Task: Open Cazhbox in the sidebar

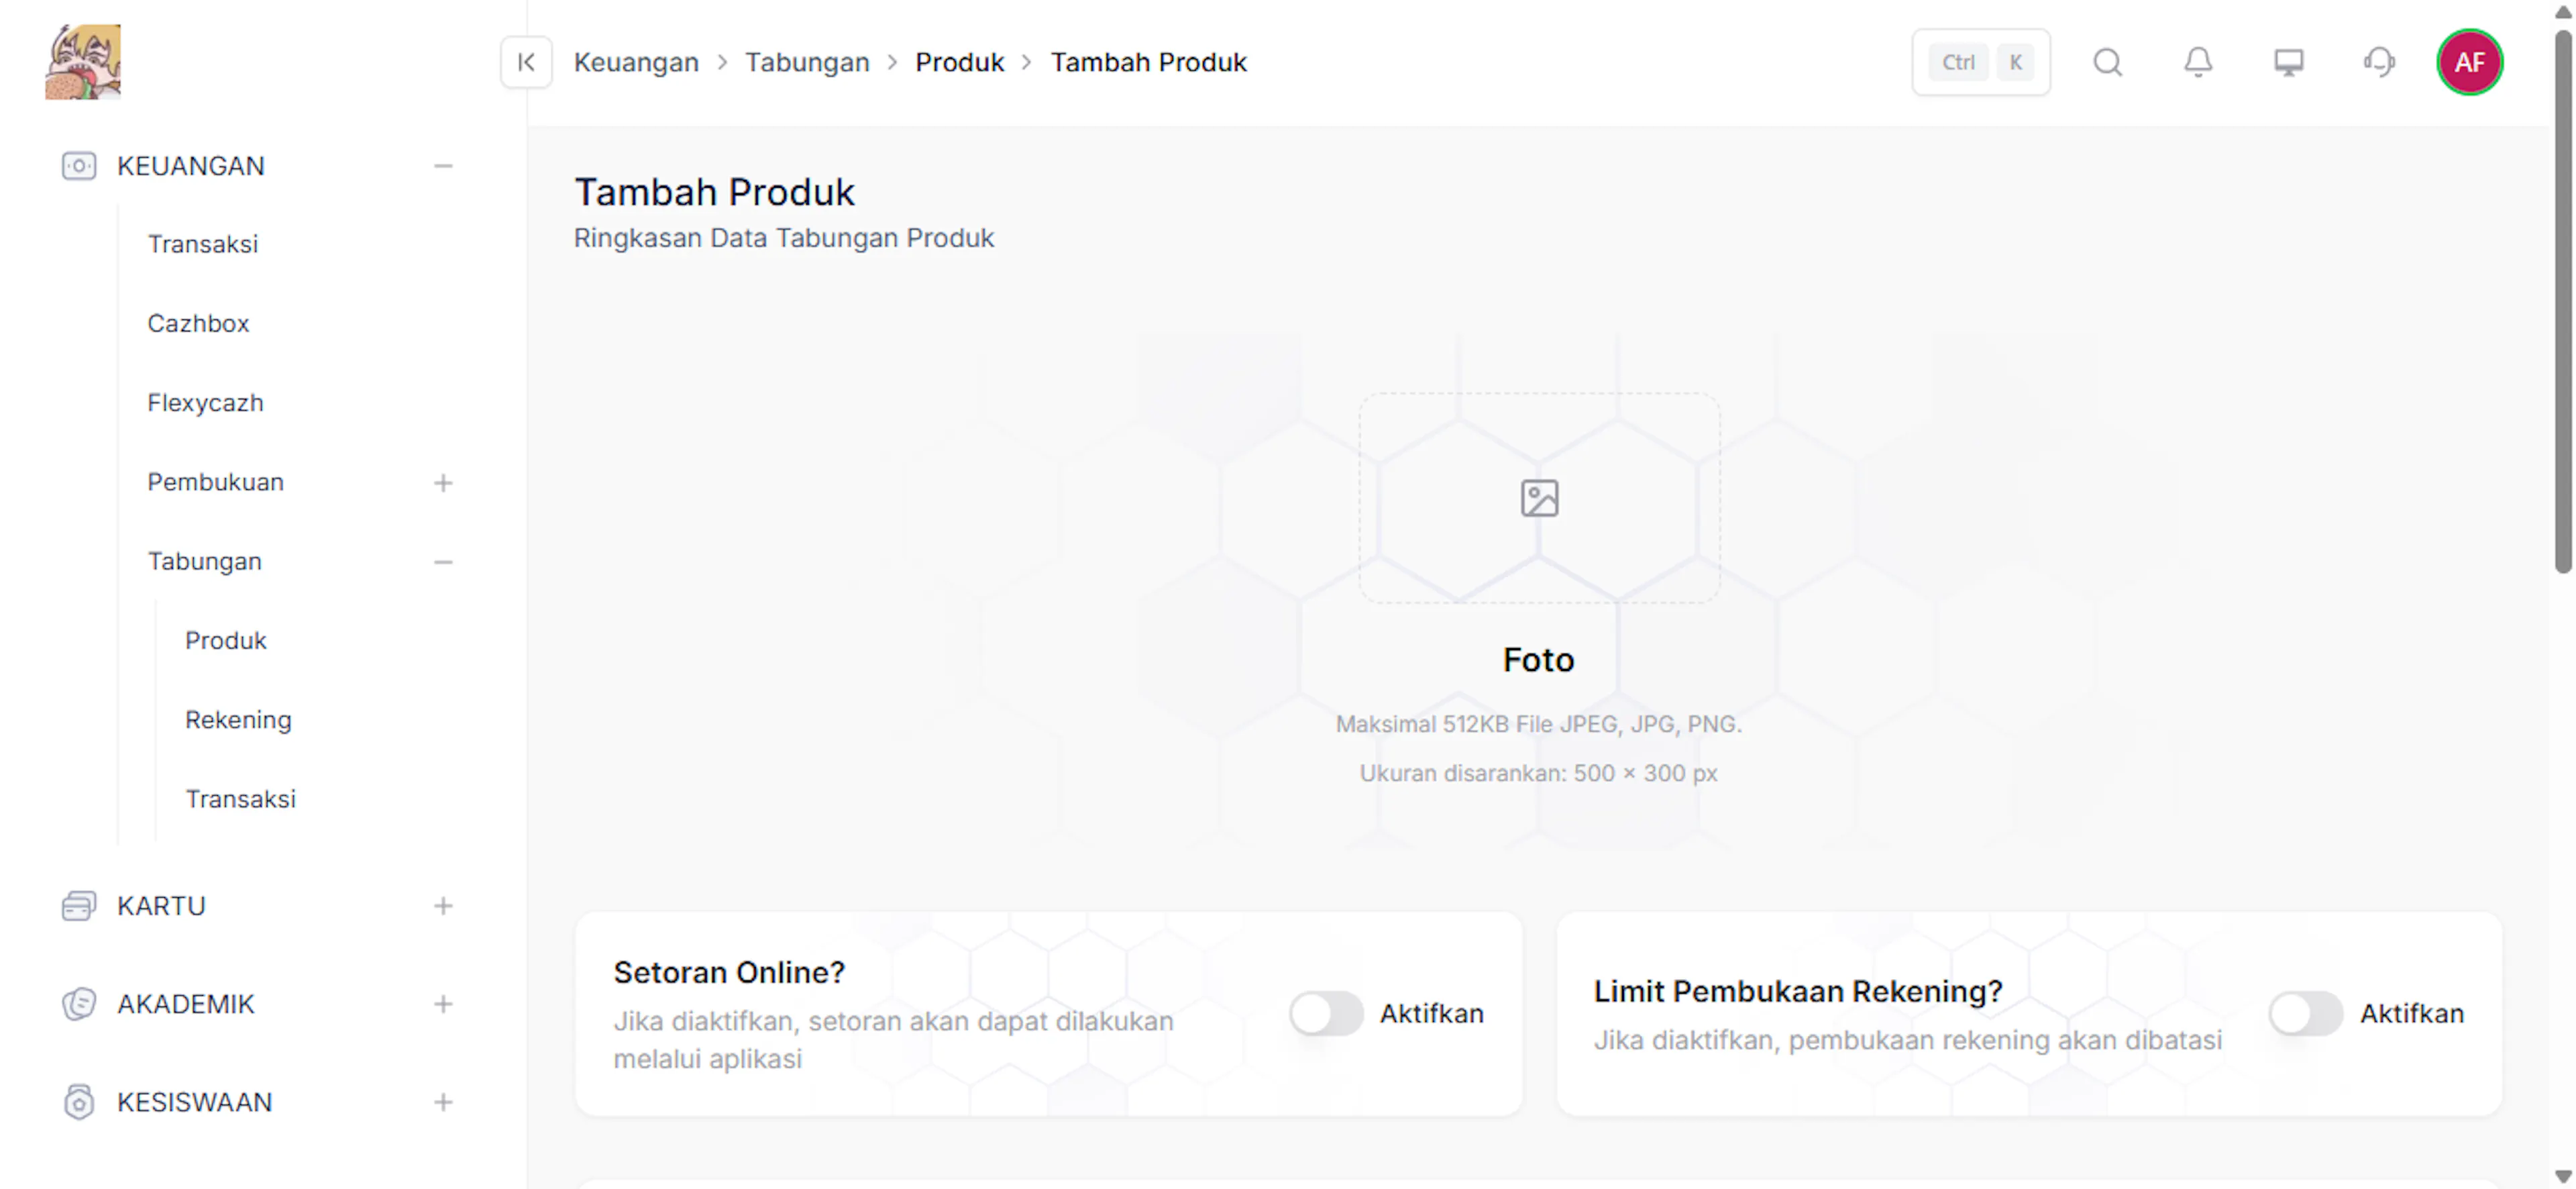Action: click(x=198, y=323)
